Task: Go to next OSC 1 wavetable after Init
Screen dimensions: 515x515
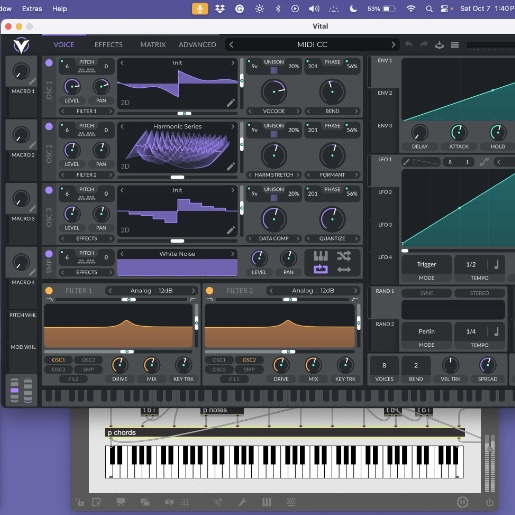Action: tap(233, 63)
